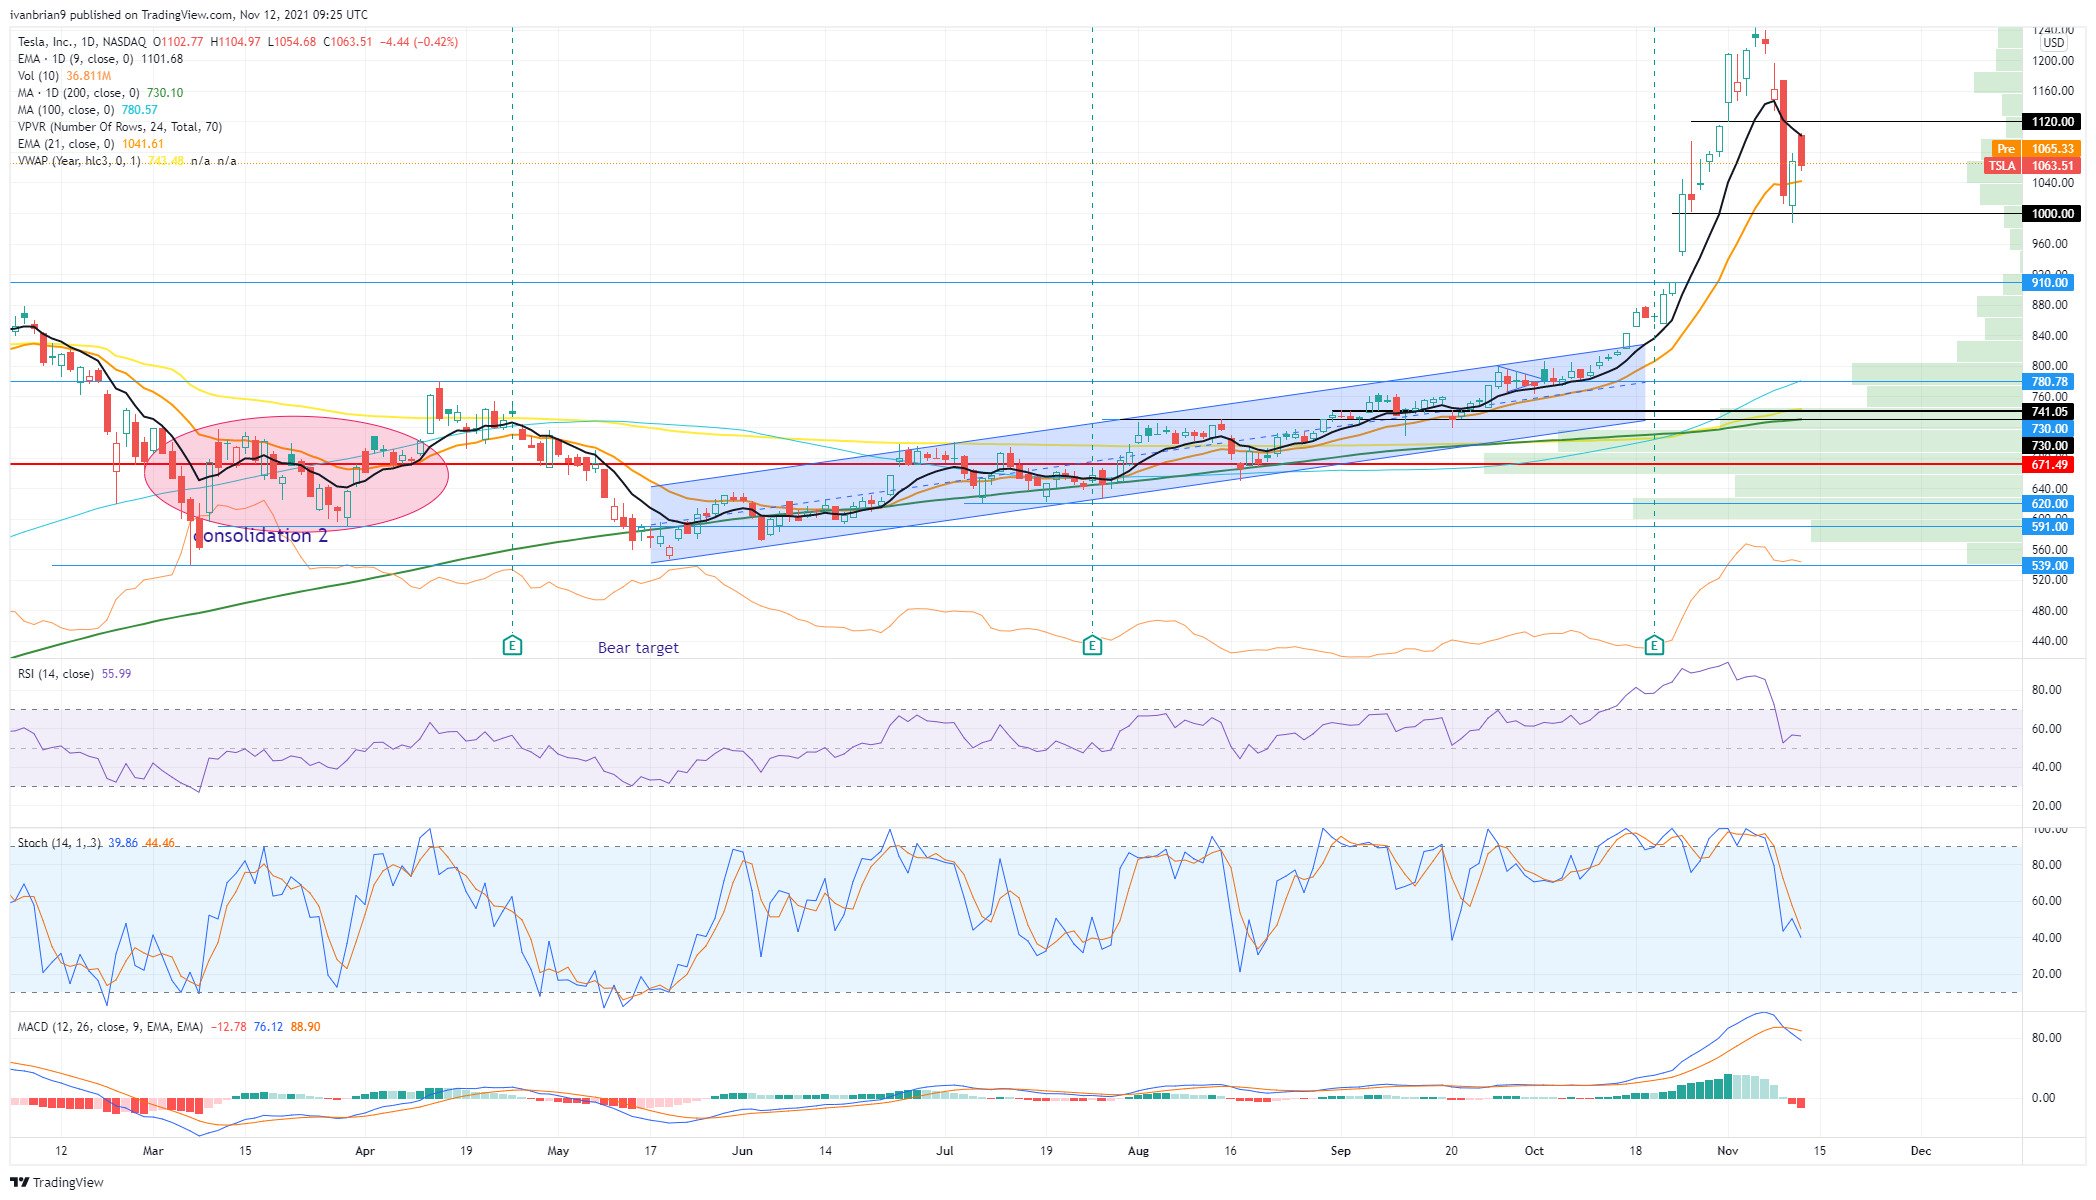Click the publisher line ivanbrian9 published on TradingView.com
Viewport: 2096px width, 1200px height.
(189, 15)
